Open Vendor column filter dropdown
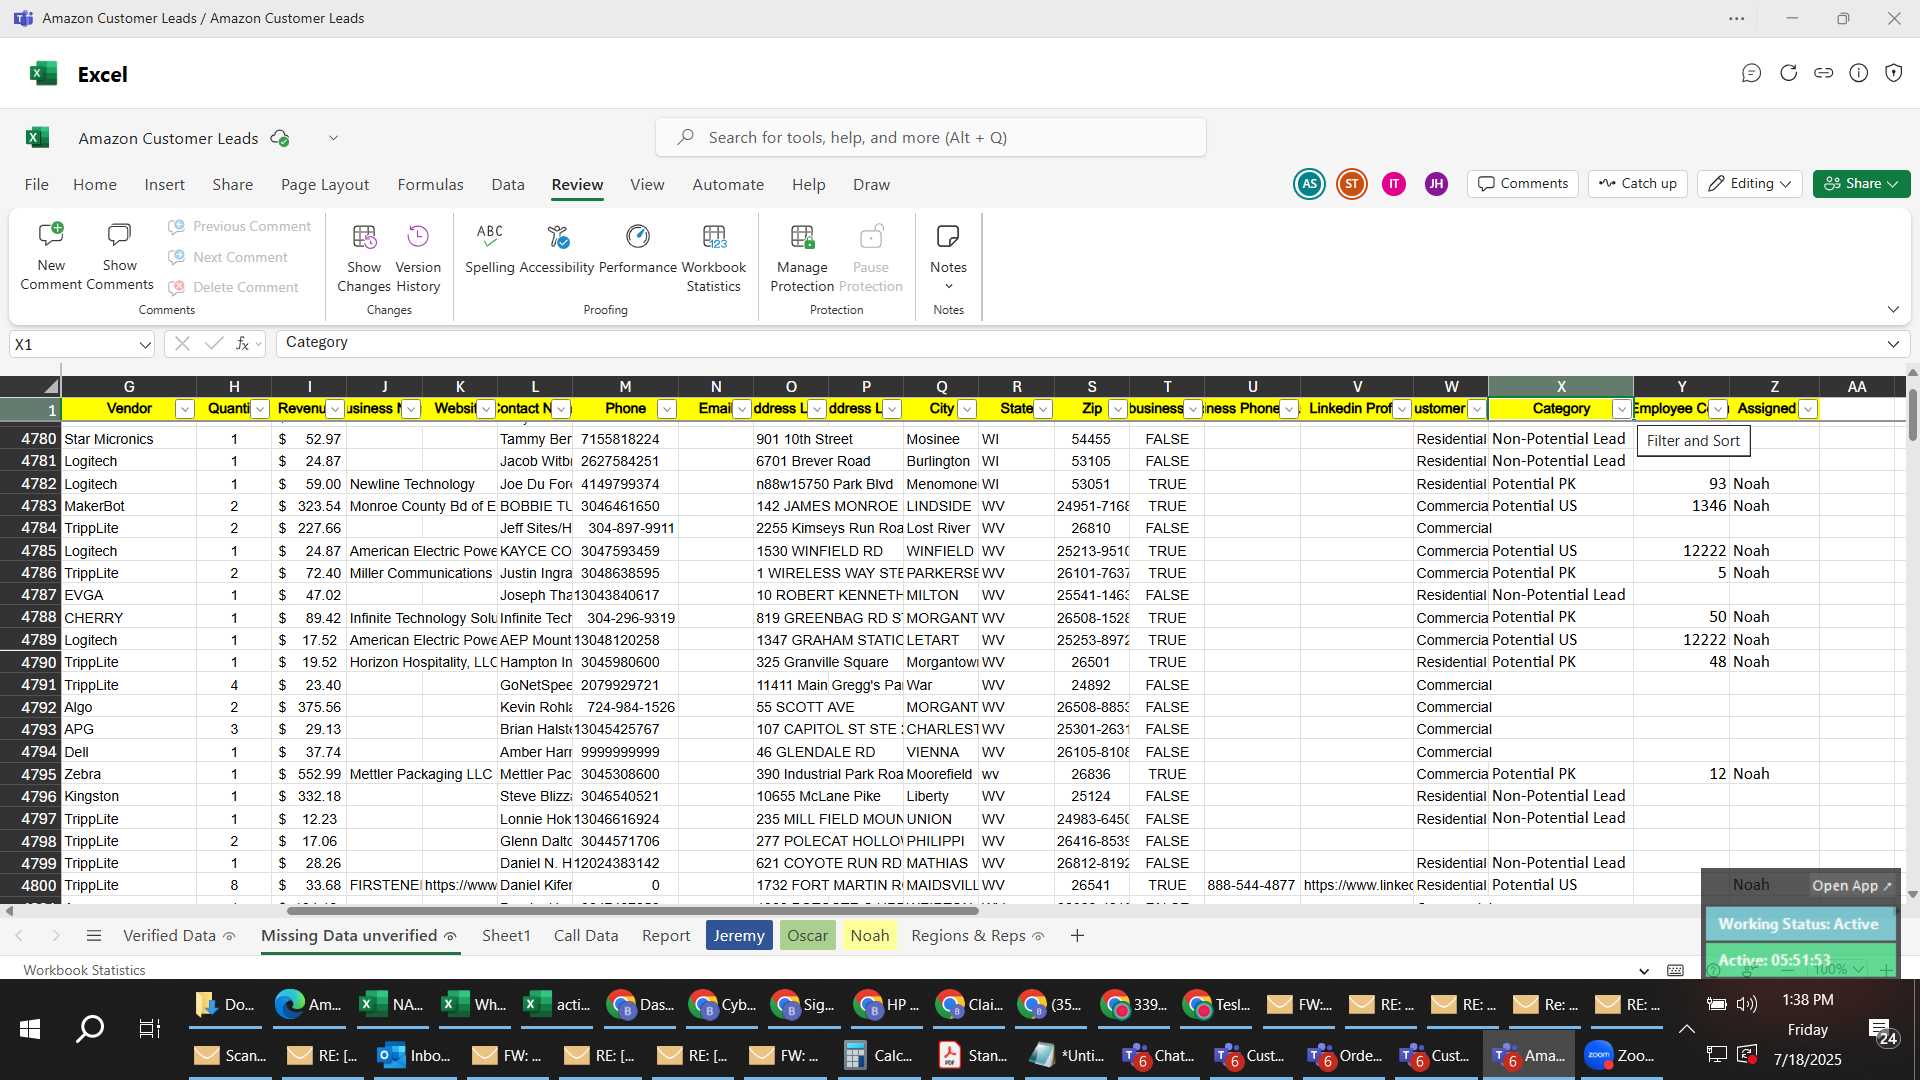The height and width of the screenshot is (1080, 1920). pos(185,409)
